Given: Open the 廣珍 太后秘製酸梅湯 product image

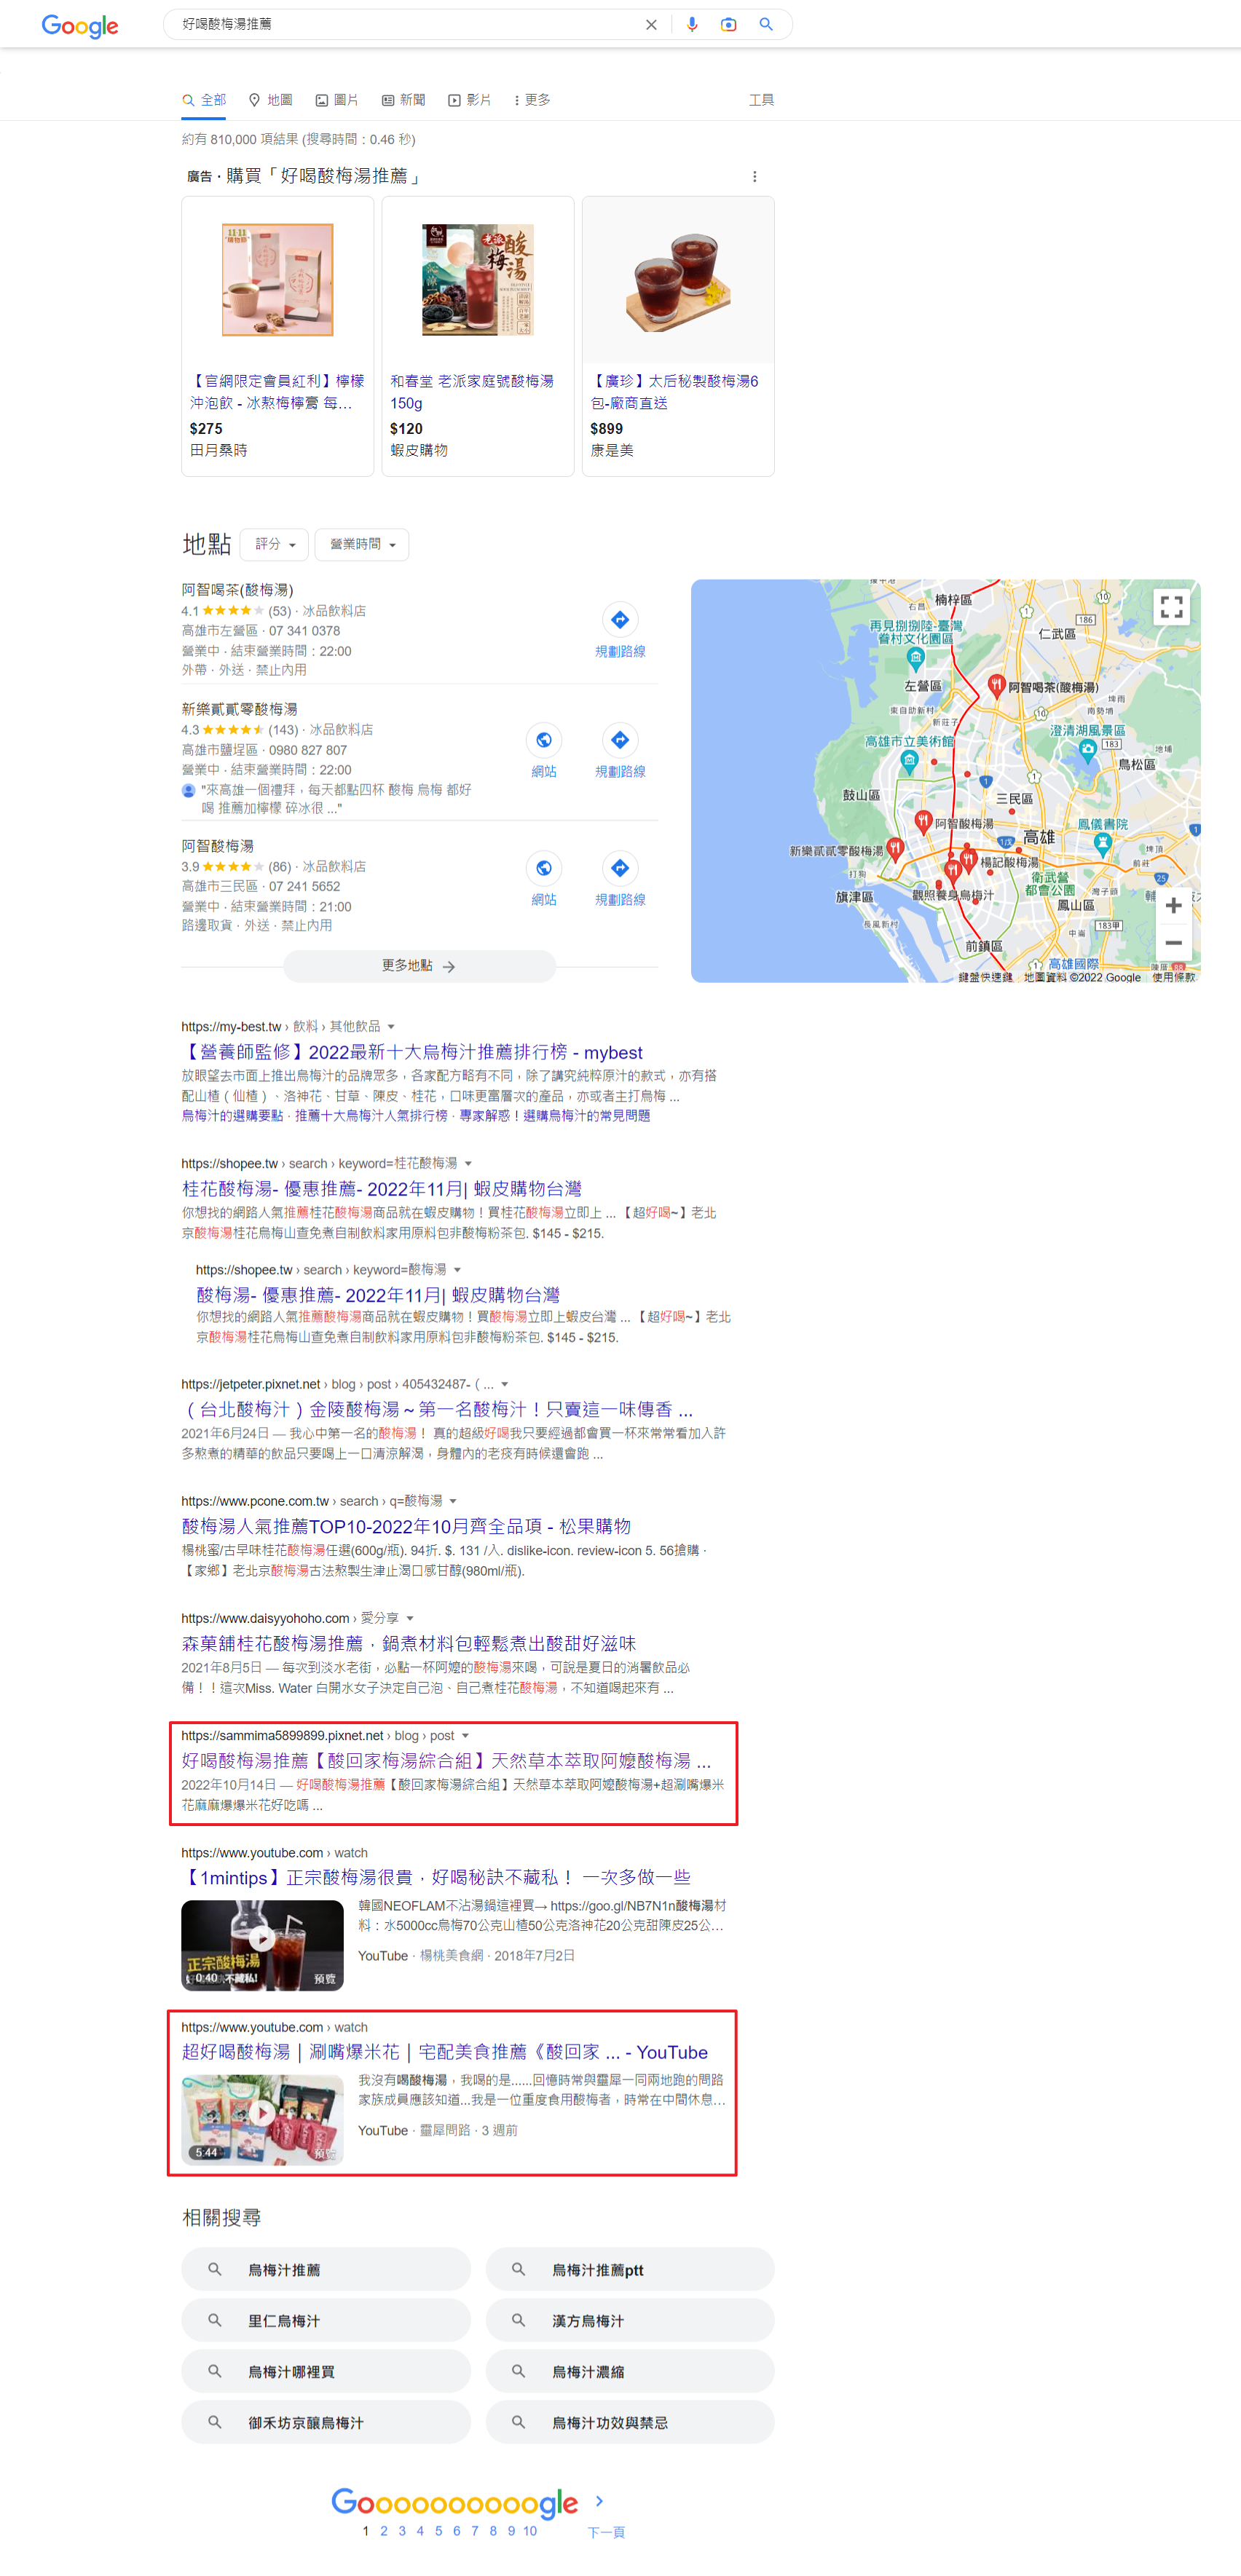Looking at the screenshot, I should click(678, 280).
